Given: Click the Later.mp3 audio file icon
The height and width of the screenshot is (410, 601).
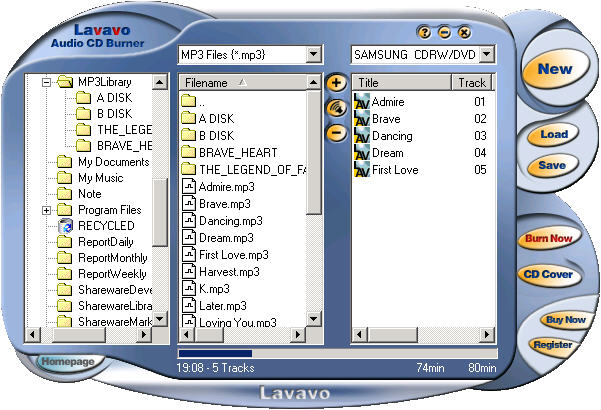Looking at the screenshot, I should tap(189, 305).
